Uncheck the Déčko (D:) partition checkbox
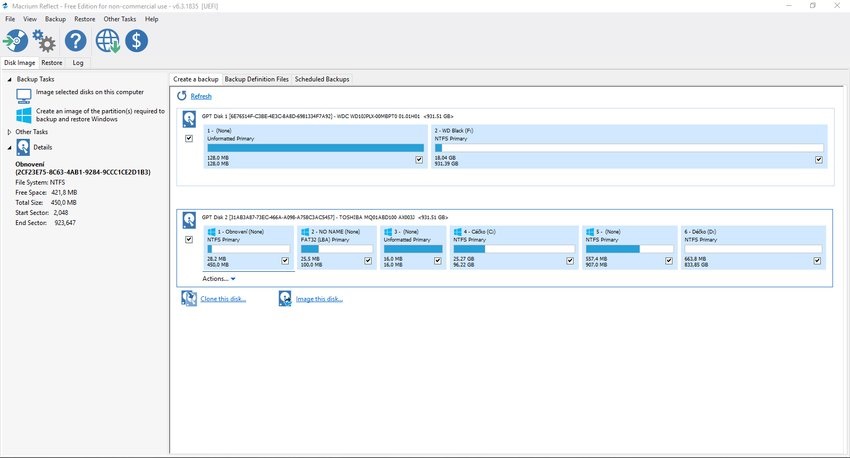The width and height of the screenshot is (850, 458). tap(817, 261)
